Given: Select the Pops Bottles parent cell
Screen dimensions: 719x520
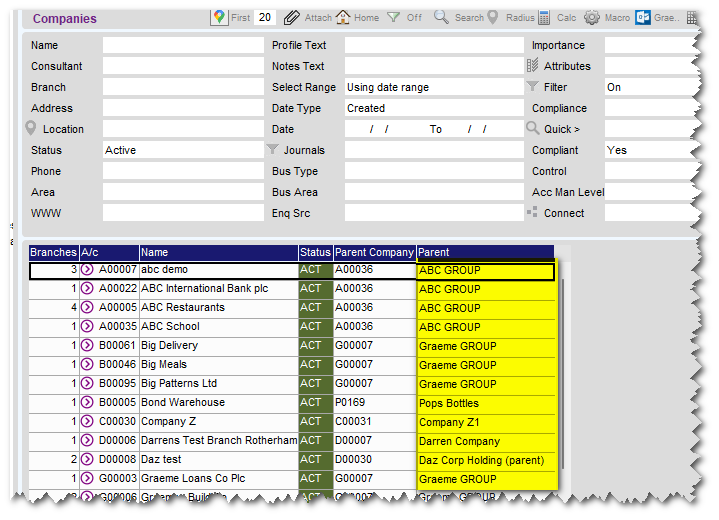Looking at the screenshot, I should [x=486, y=403].
